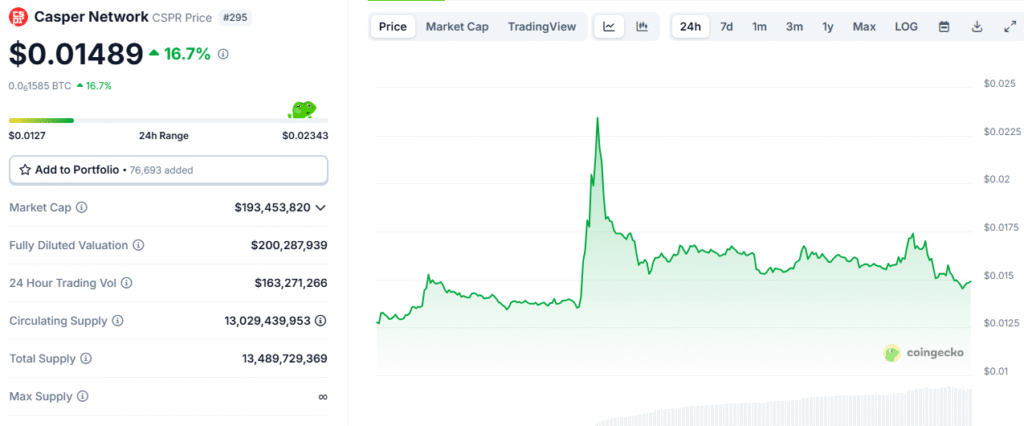Expand chart to fullscreen icon

[1010, 27]
